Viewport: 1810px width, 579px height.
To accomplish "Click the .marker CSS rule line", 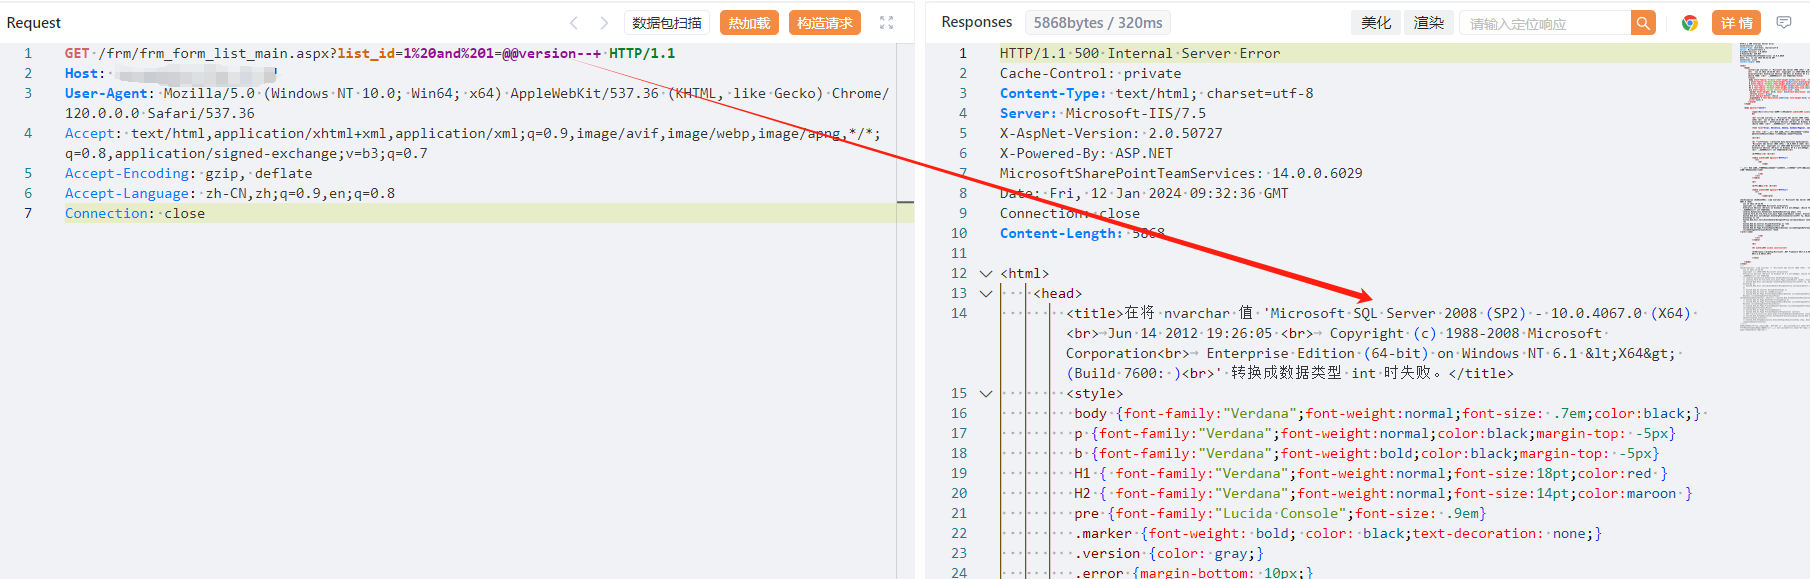I will [1338, 533].
